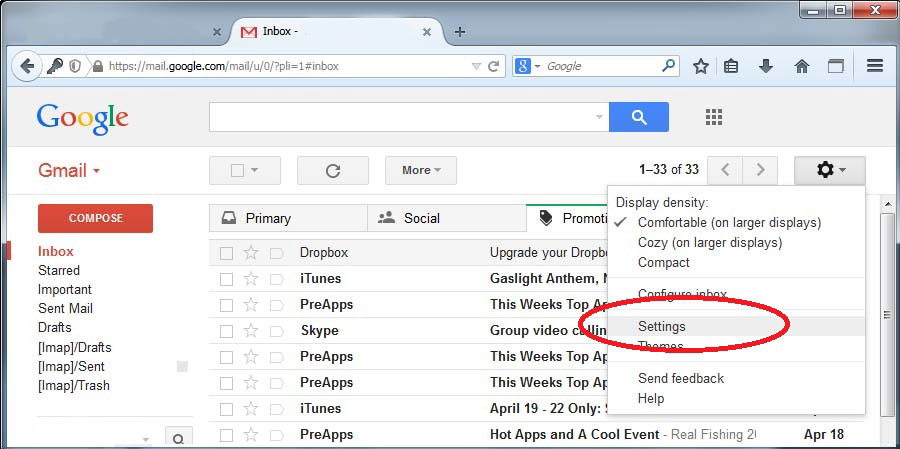The height and width of the screenshot is (449, 900).
Task: Click the 1–33 of 33 message count
Action: point(669,170)
